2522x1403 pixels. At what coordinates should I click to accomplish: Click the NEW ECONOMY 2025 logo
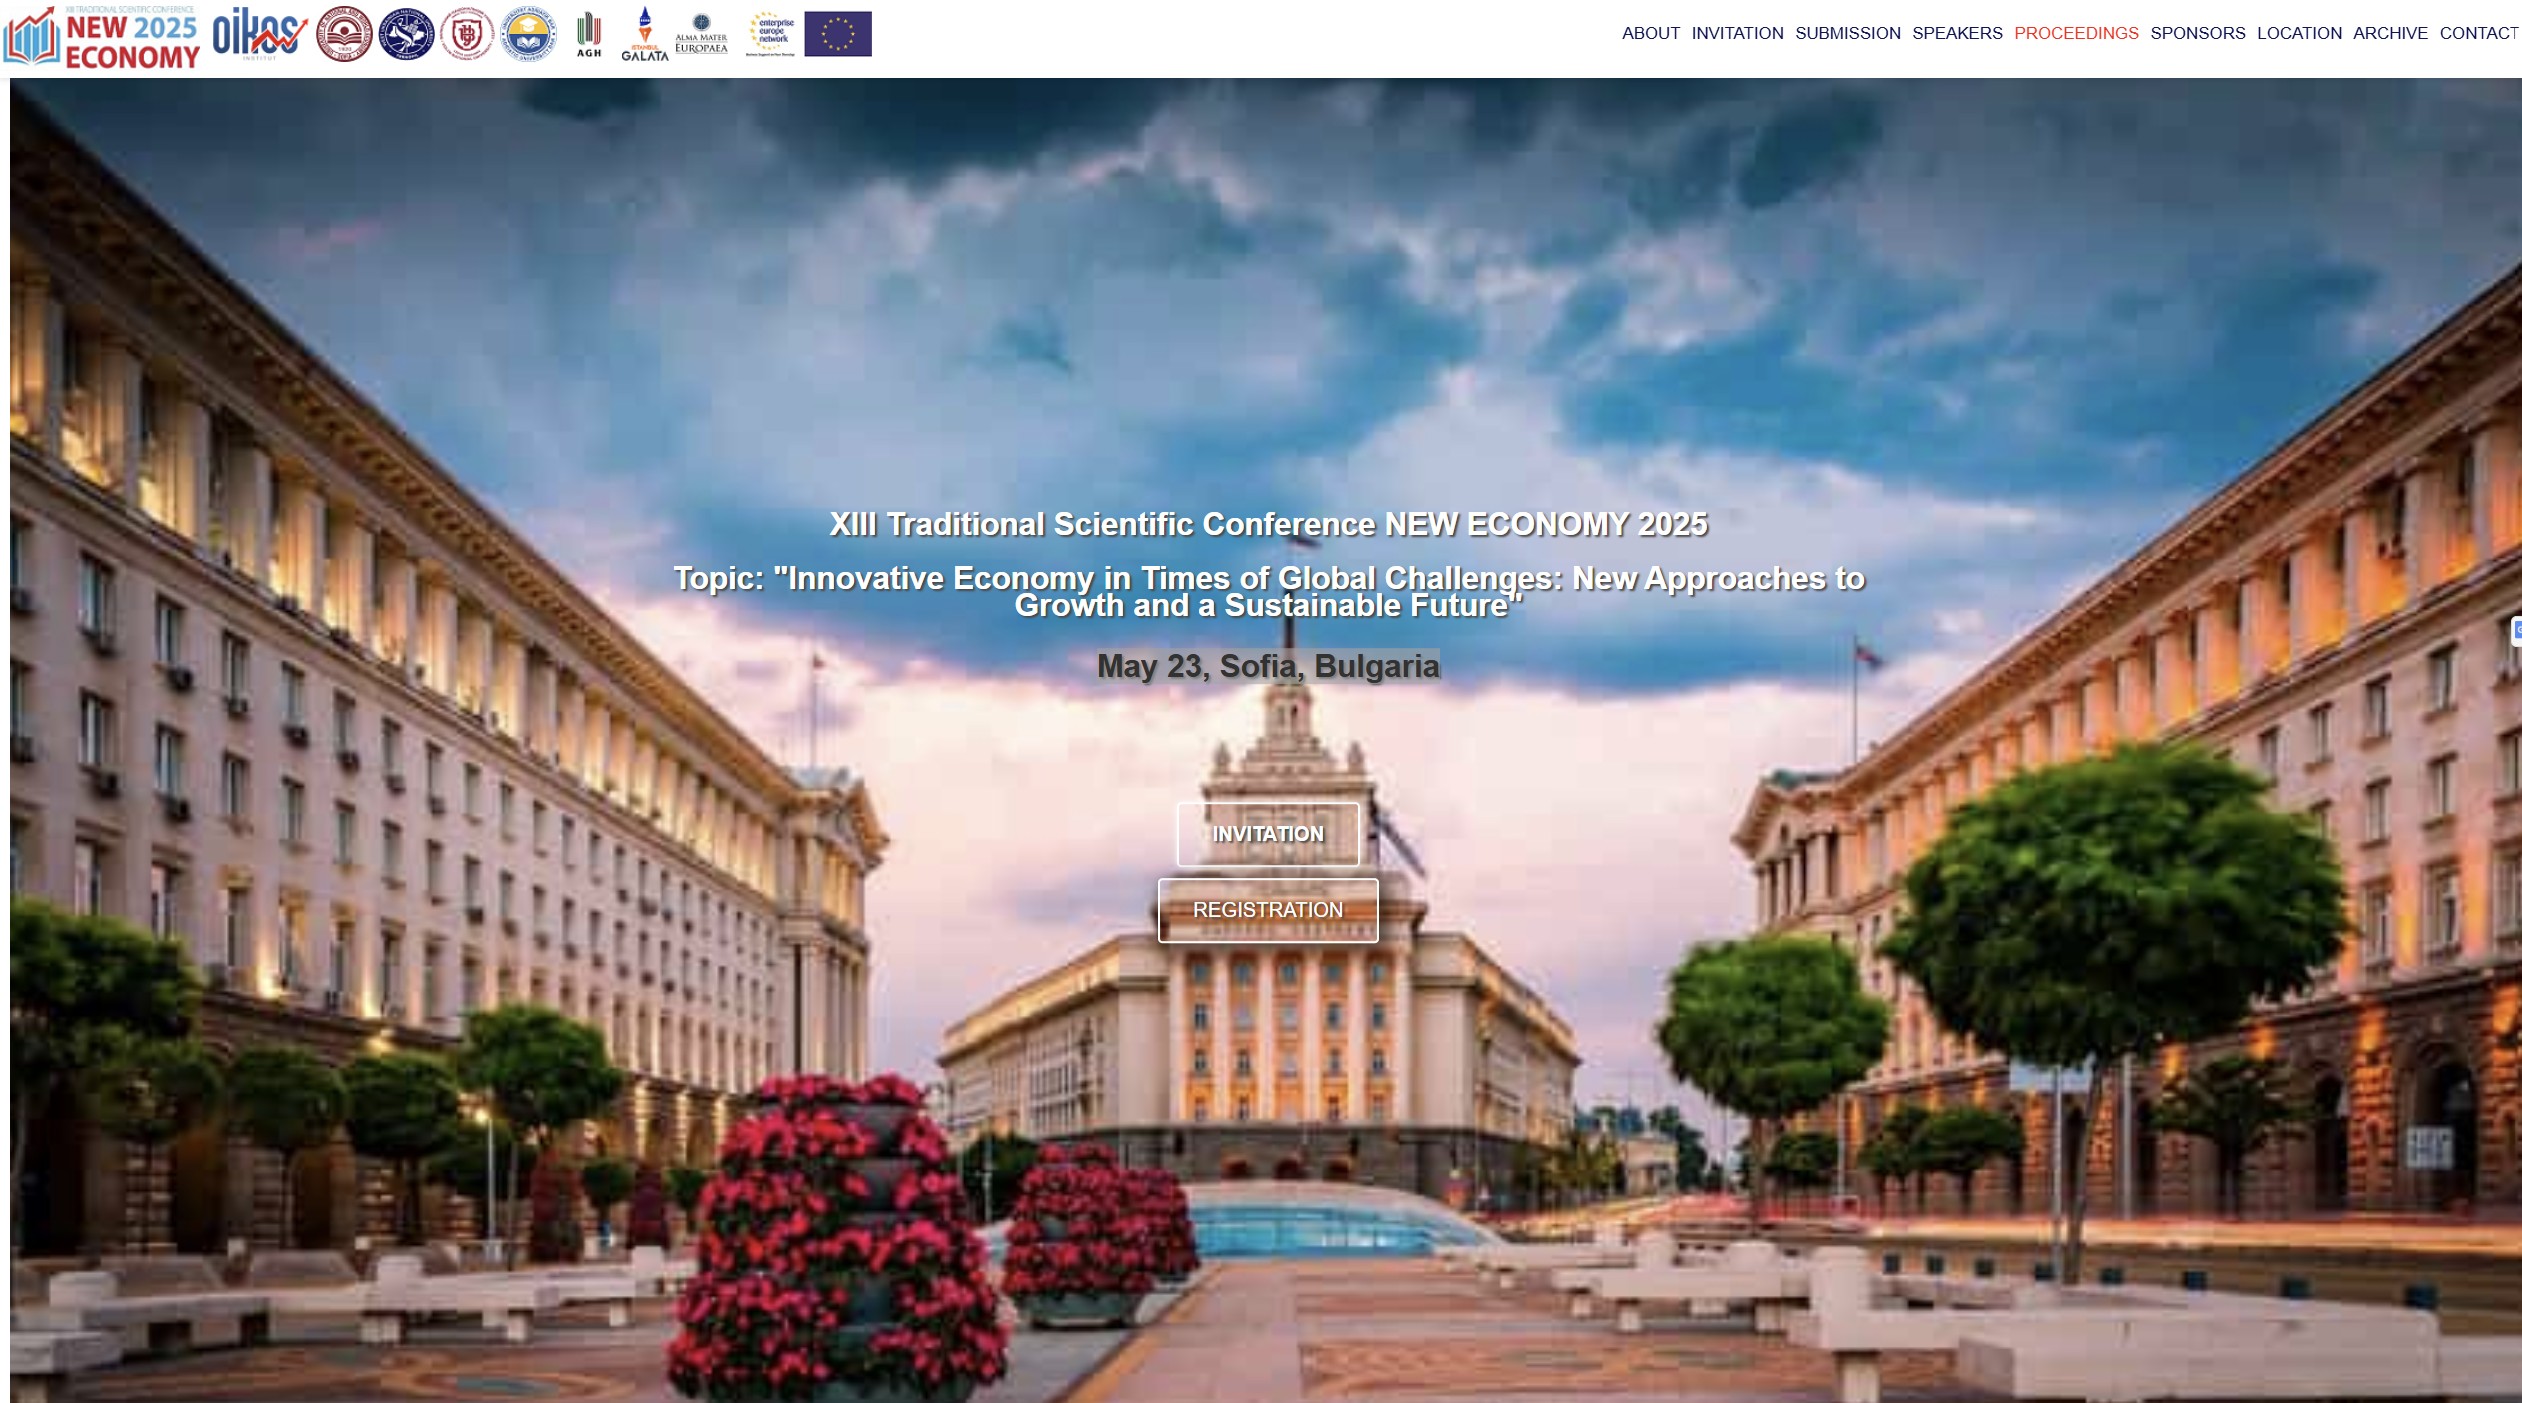click(x=102, y=37)
